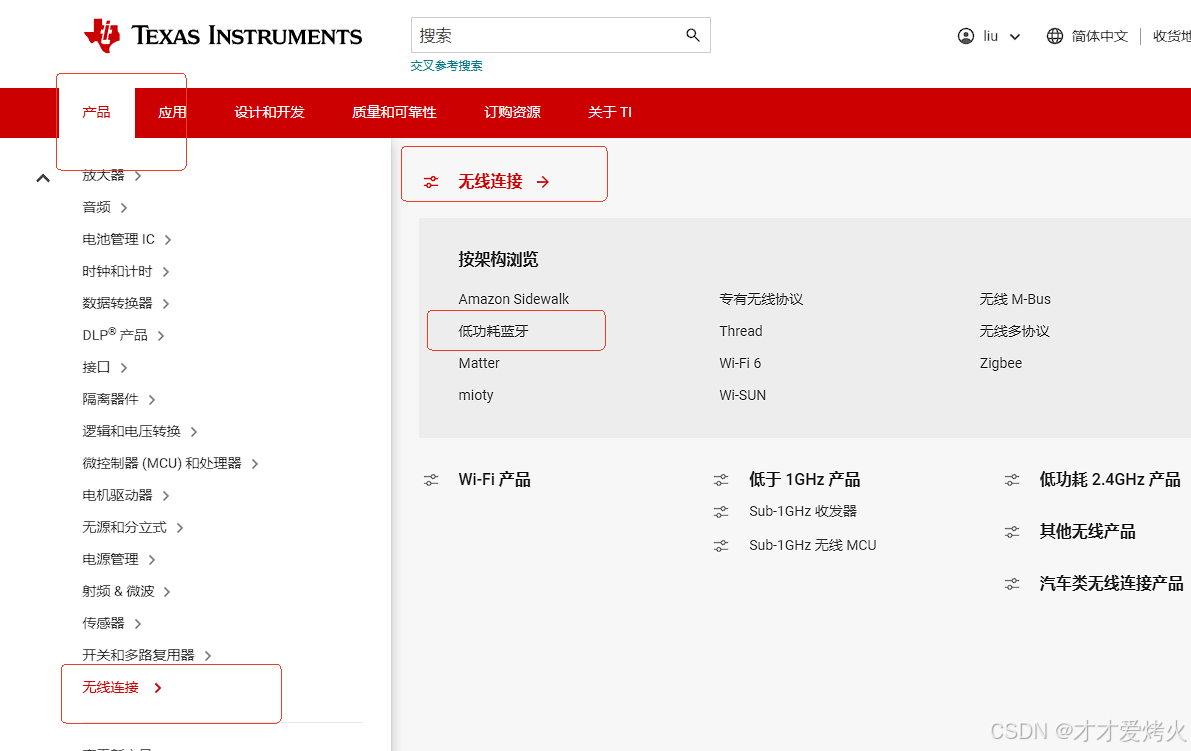Click the filter icon beside 无线连接 heading

click(431, 182)
